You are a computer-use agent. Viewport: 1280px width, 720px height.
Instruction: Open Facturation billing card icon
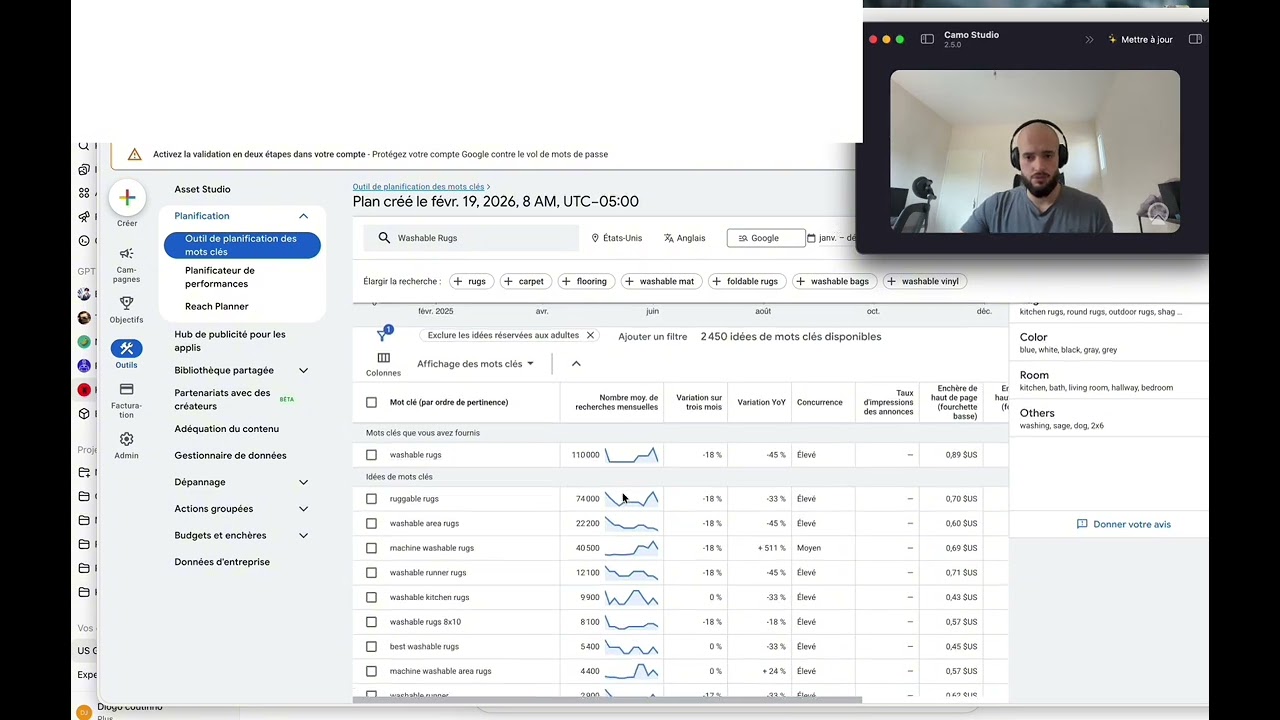[126, 390]
